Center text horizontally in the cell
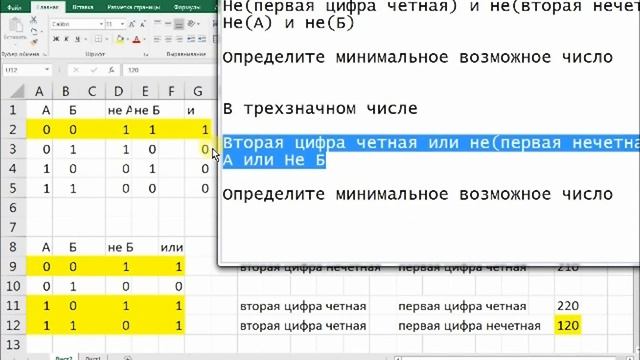640x360 pixels. tap(168, 39)
